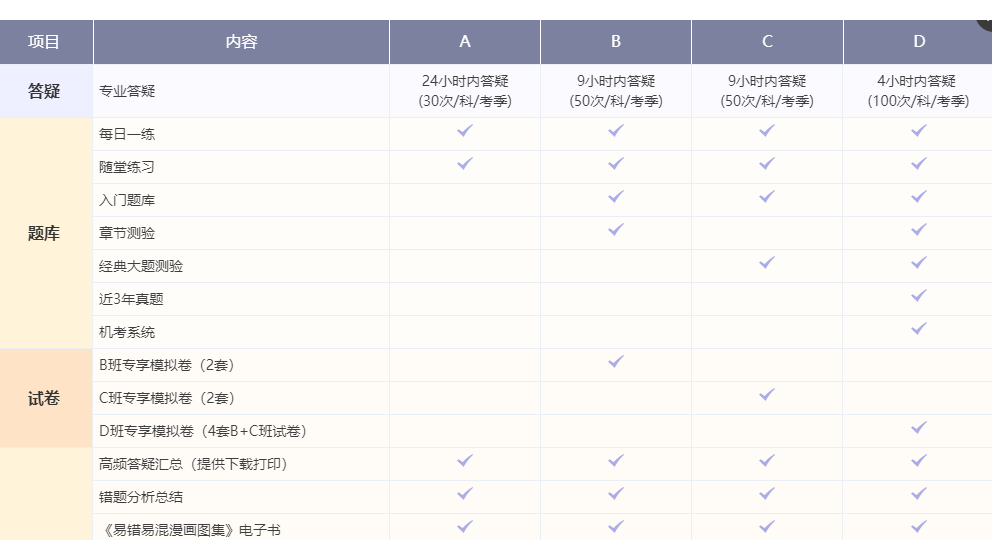Select the column D header
997x560 pixels.
pos(918,42)
